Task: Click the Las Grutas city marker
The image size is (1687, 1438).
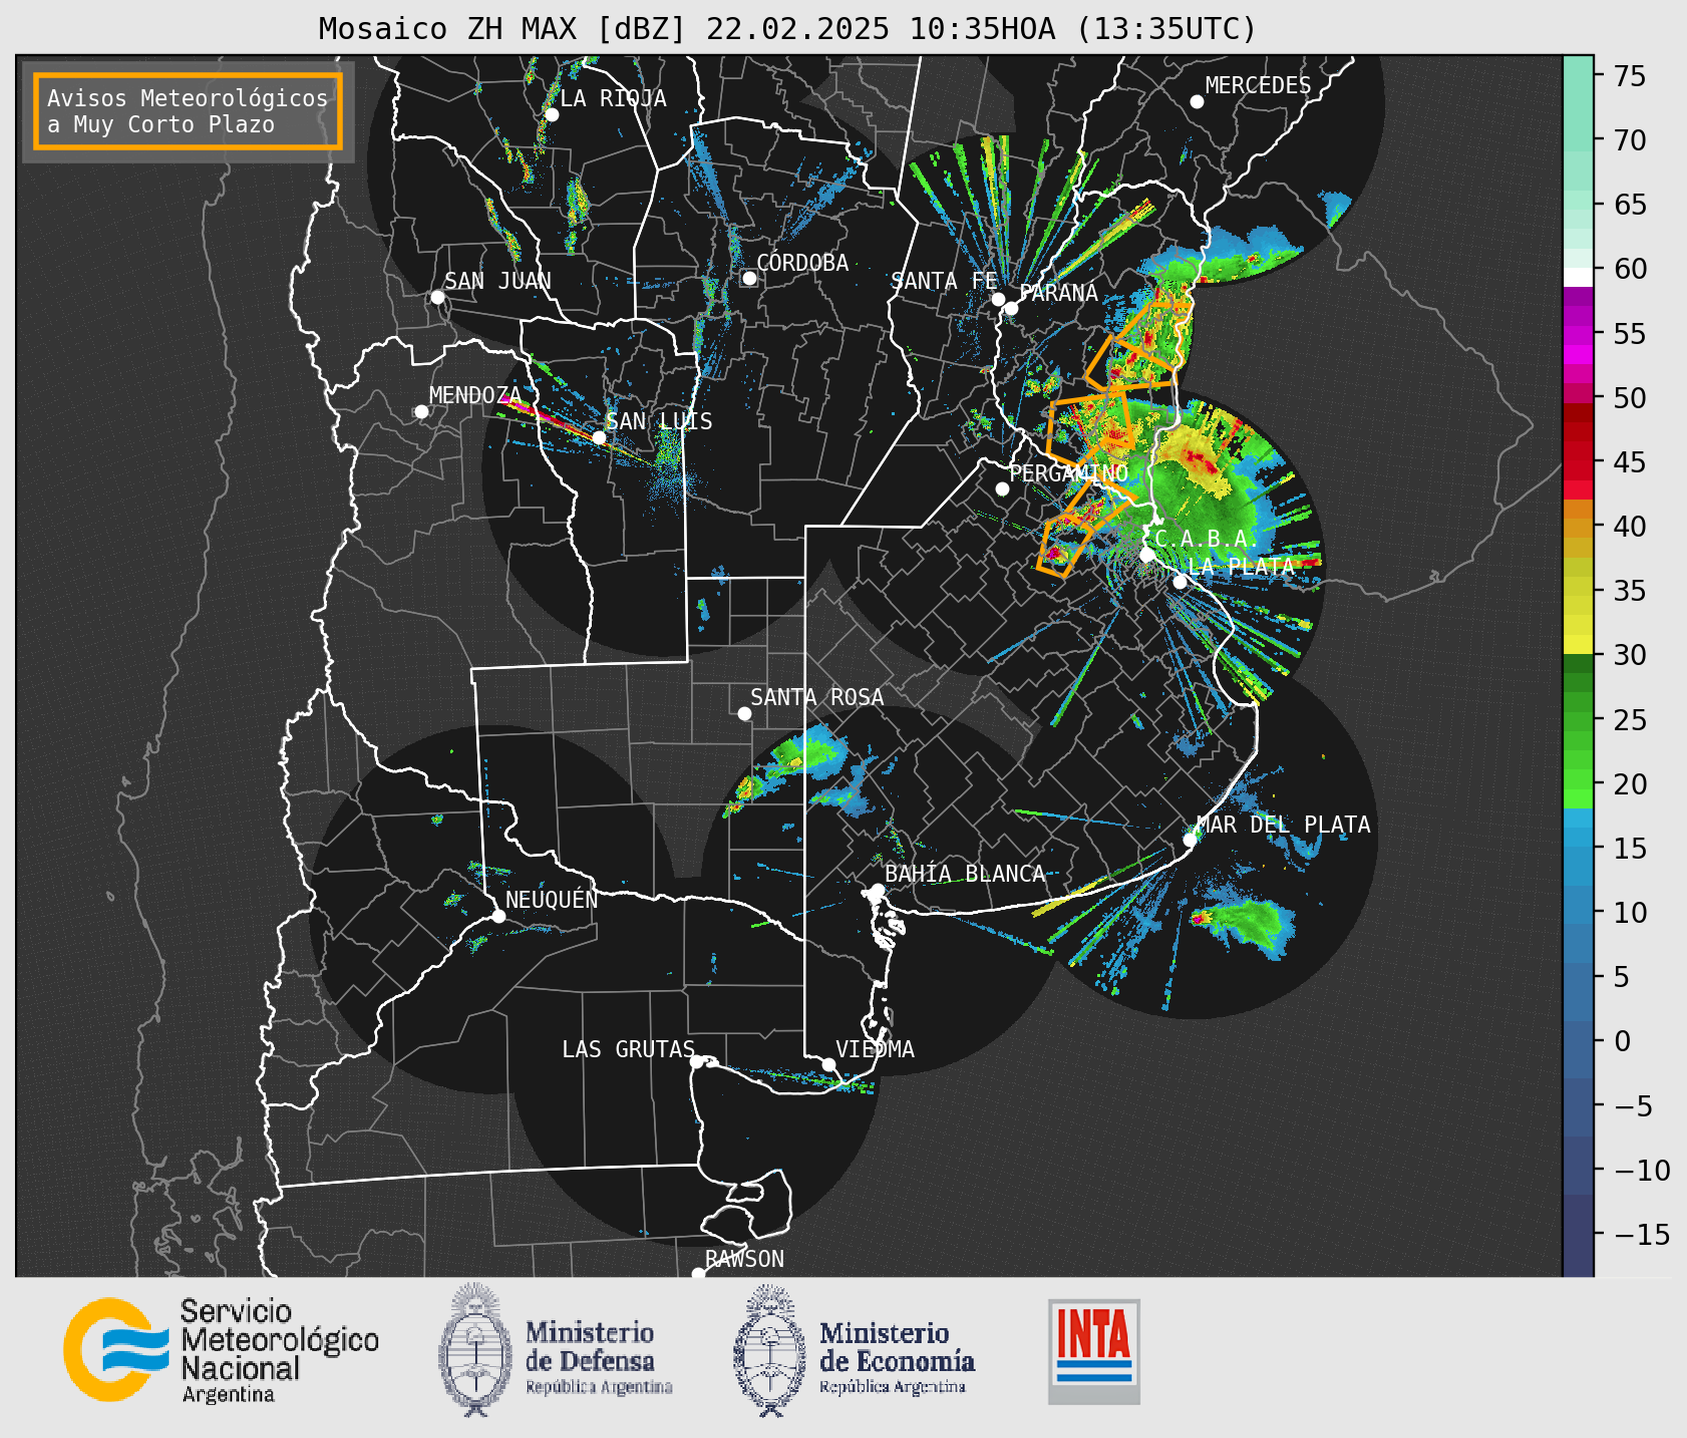Action: point(697,1061)
